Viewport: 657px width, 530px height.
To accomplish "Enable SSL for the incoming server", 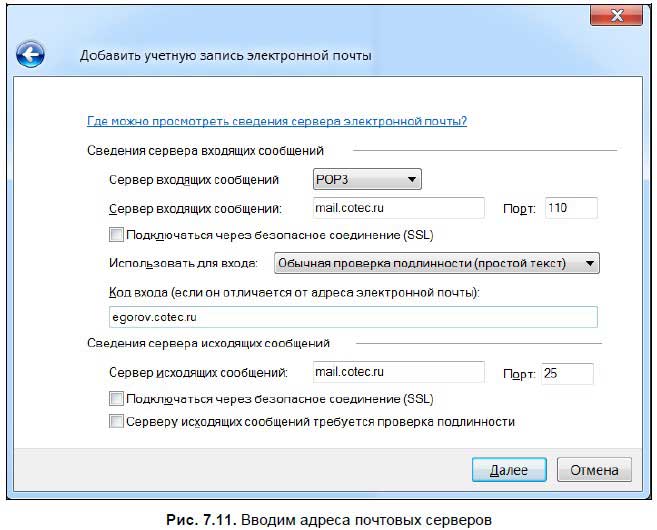I will pos(116,235).
